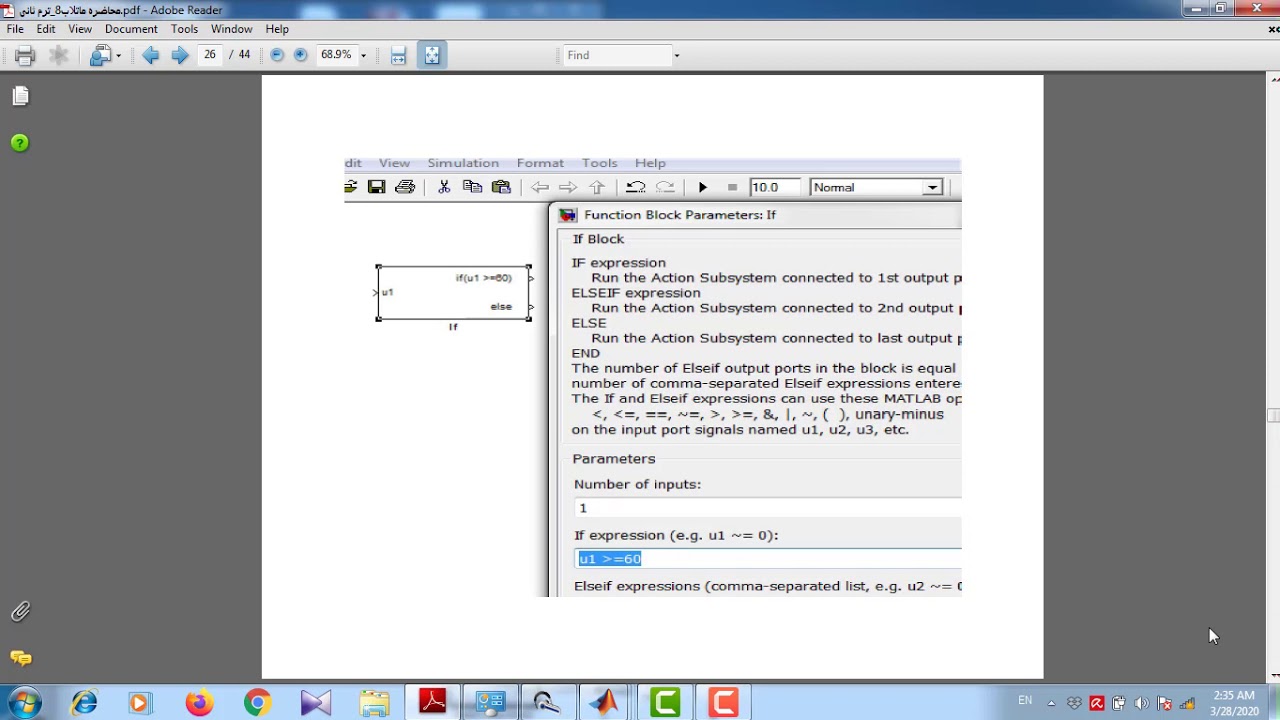Click the green help question-mark icon
Viewport: 1280px width, 720px height.
[x=20, y=143]
